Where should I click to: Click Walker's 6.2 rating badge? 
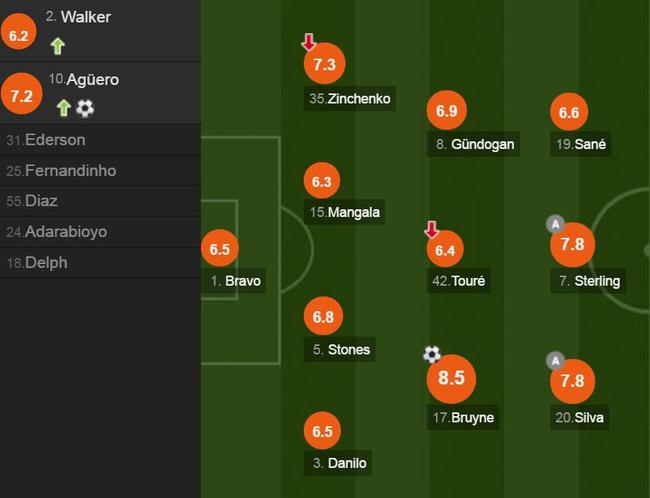point(20,36)
